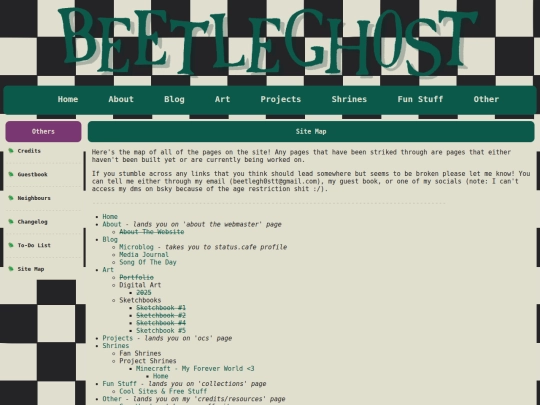This screenshot has height=405, width=540.
Task: Click the purple Others sidebar header
Action: (x=43, y=132)
